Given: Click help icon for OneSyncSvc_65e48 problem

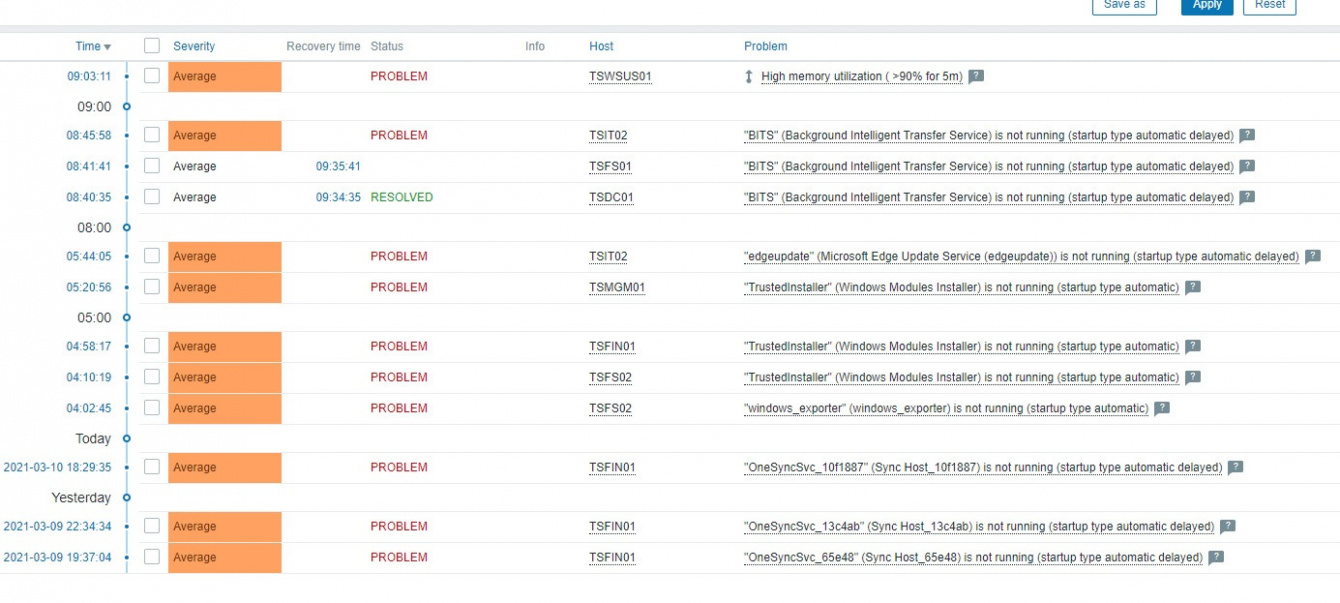Looking at the screenshot, I should tap(1216, 557).
